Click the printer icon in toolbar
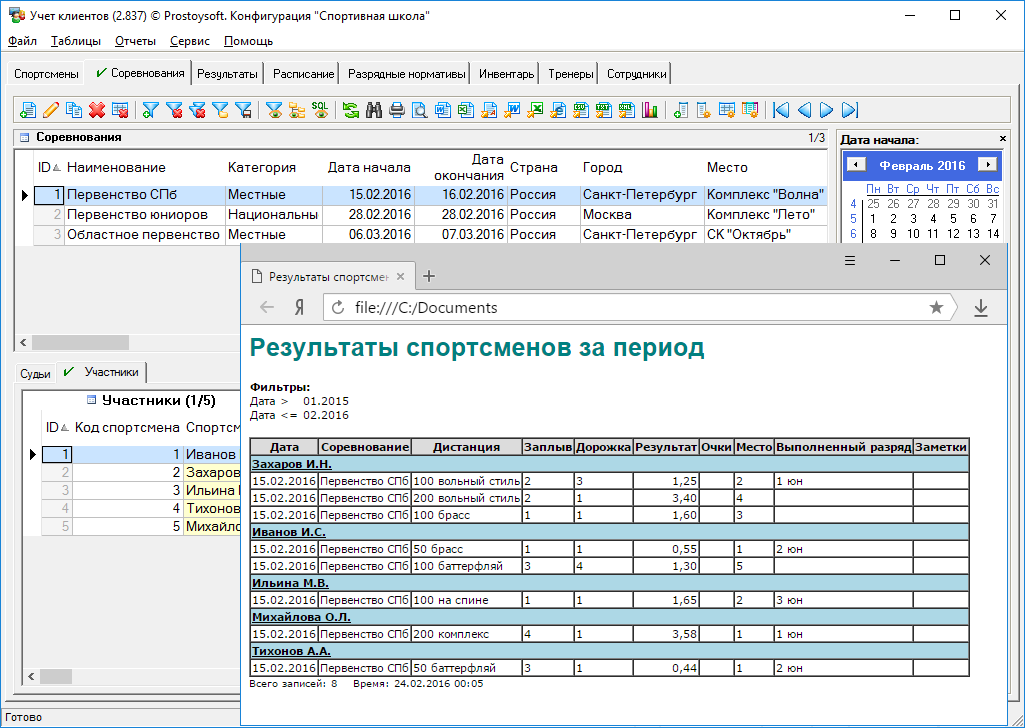This screenshot has height=728, width=1025. 397,110
